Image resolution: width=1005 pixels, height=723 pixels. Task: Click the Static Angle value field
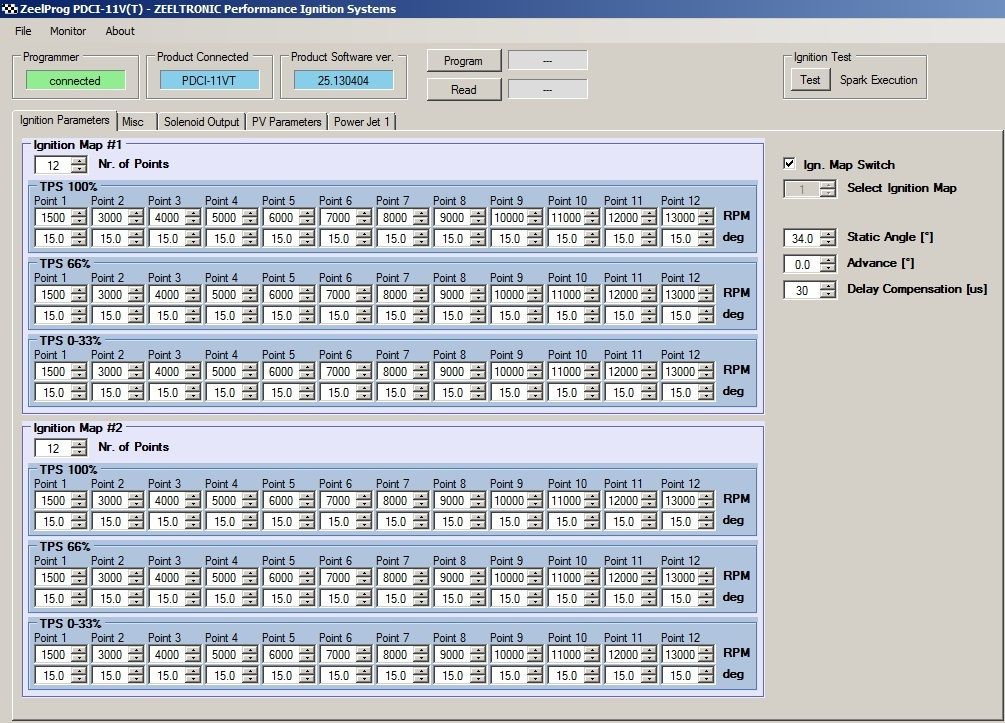tap(802, 238)
